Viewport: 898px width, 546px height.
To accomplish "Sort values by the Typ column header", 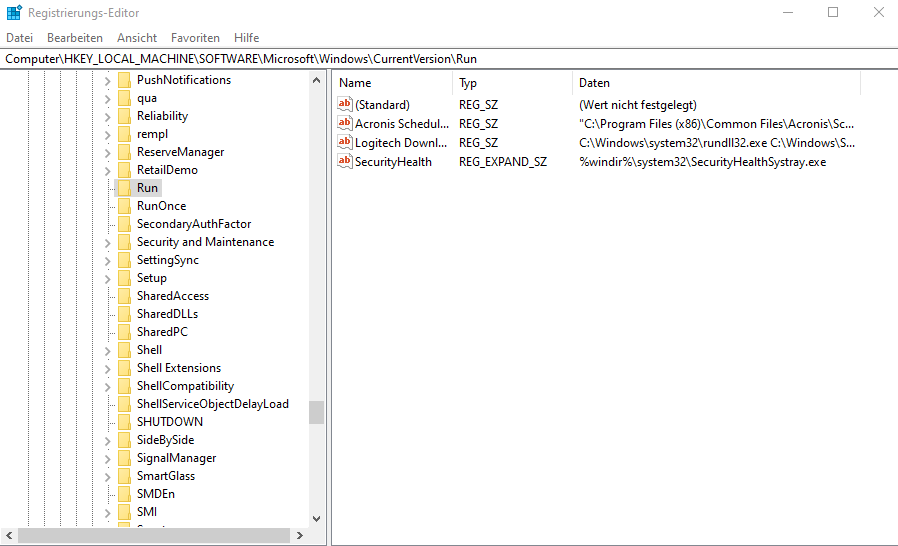I will pos(513,83).
